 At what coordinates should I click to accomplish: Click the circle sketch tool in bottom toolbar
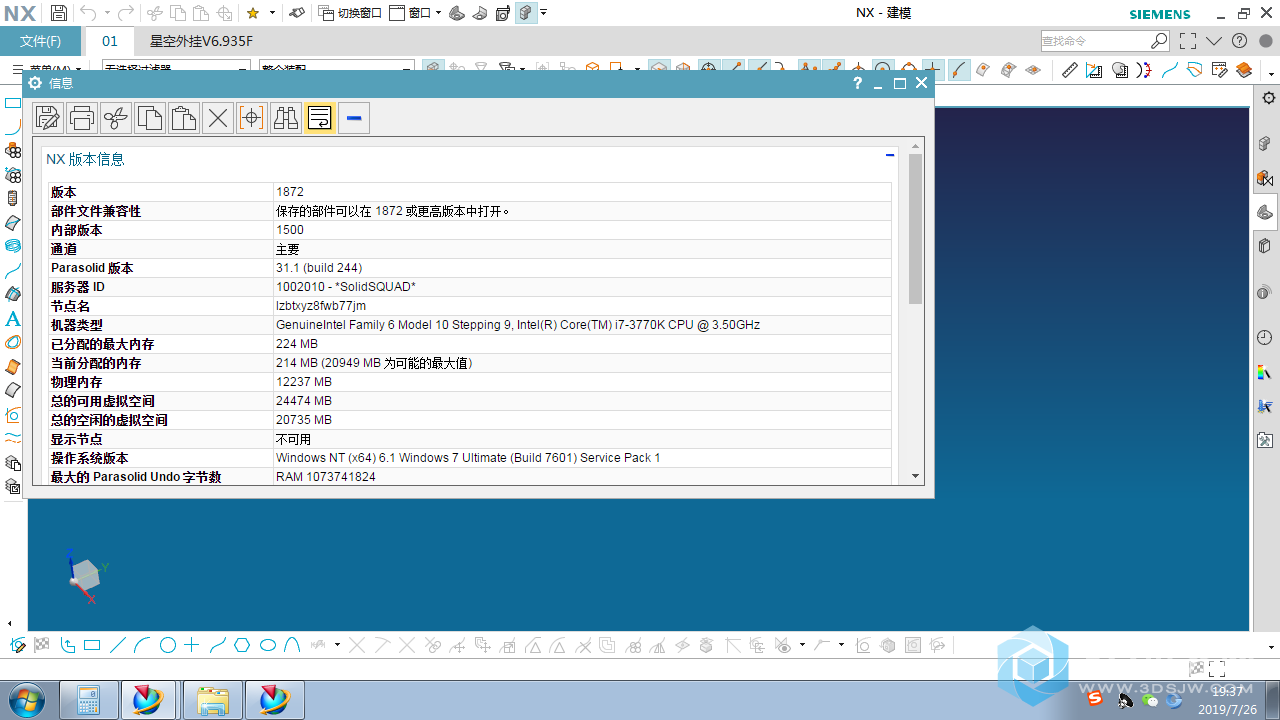pos(168,645)
